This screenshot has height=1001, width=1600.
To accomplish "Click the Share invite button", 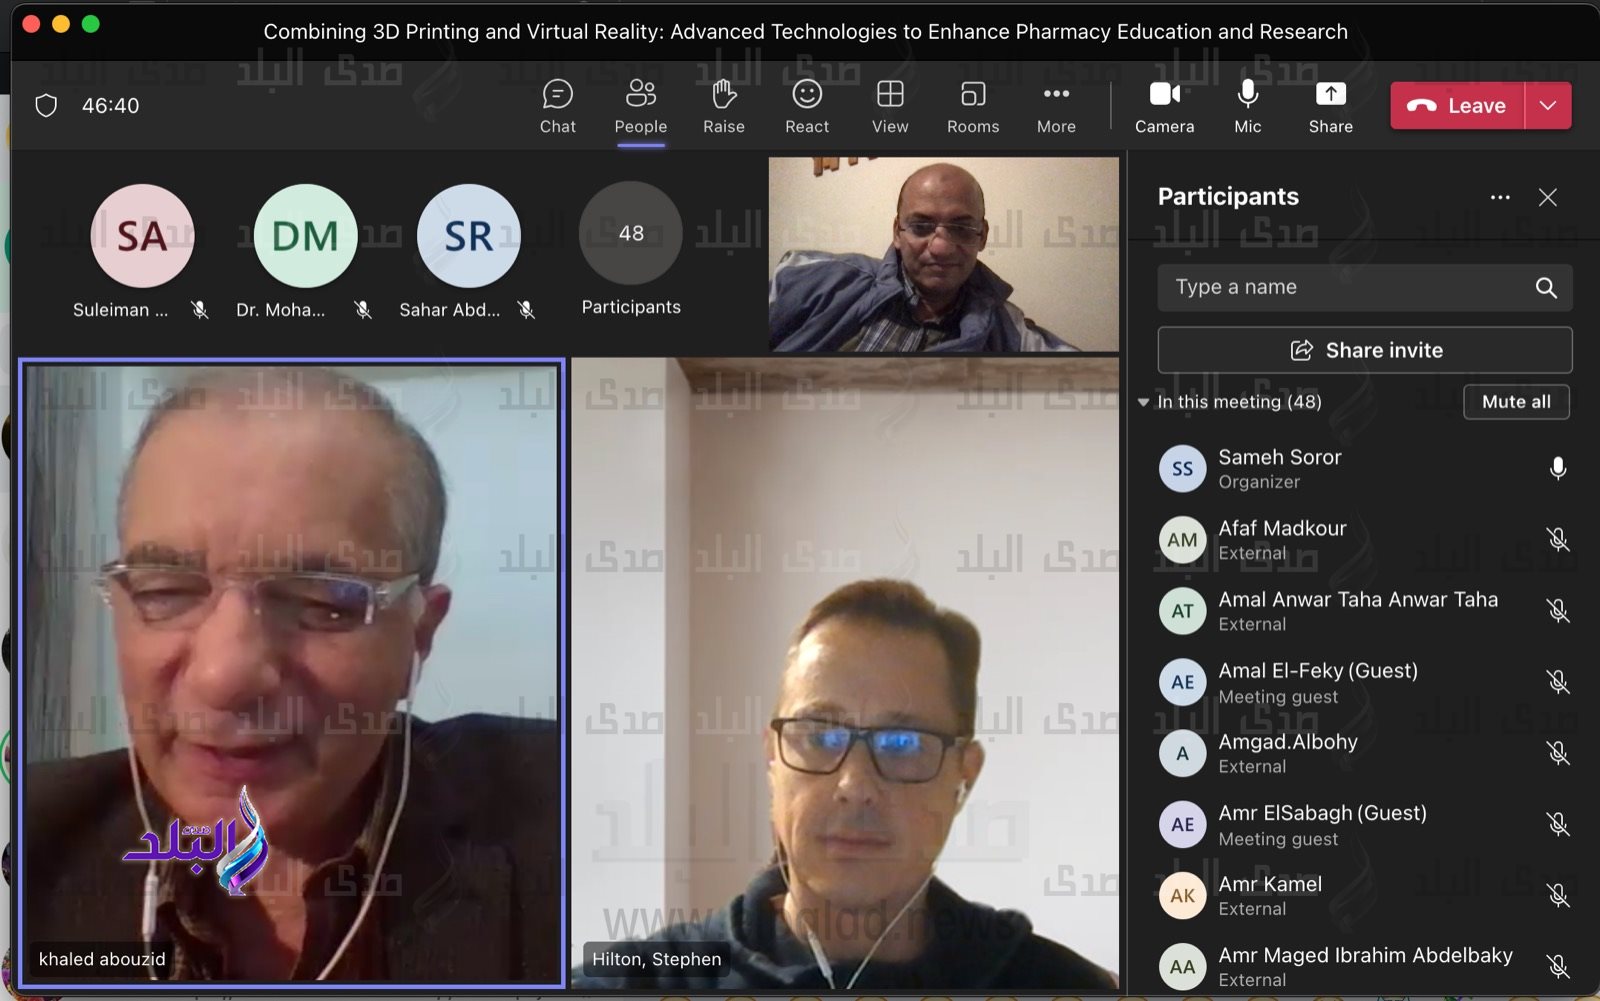I will click(x=1364, y=350).
